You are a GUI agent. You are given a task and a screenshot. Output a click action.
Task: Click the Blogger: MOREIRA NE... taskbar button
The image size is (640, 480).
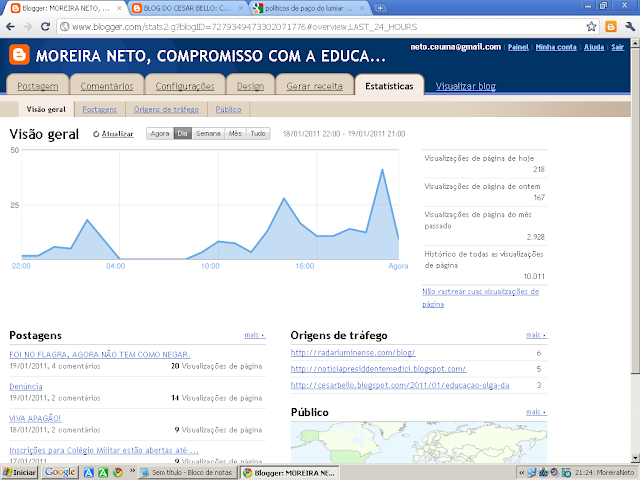(289, 473)
